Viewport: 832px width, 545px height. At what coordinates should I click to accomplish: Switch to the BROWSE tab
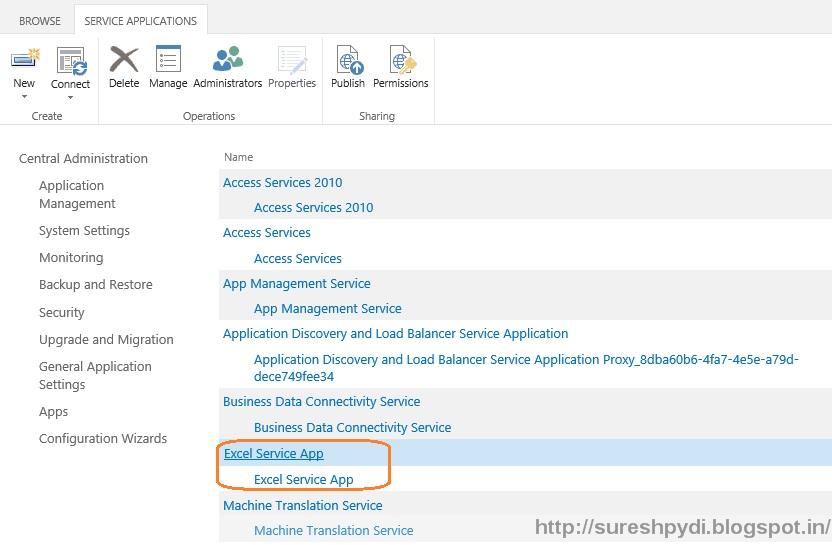click(40, 21)
